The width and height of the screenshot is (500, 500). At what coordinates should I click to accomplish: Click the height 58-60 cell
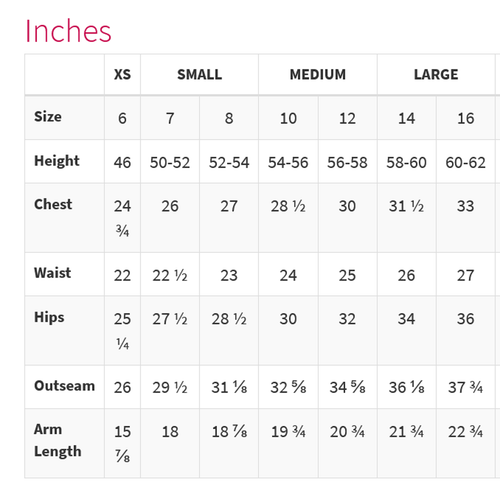click(406, 163)
